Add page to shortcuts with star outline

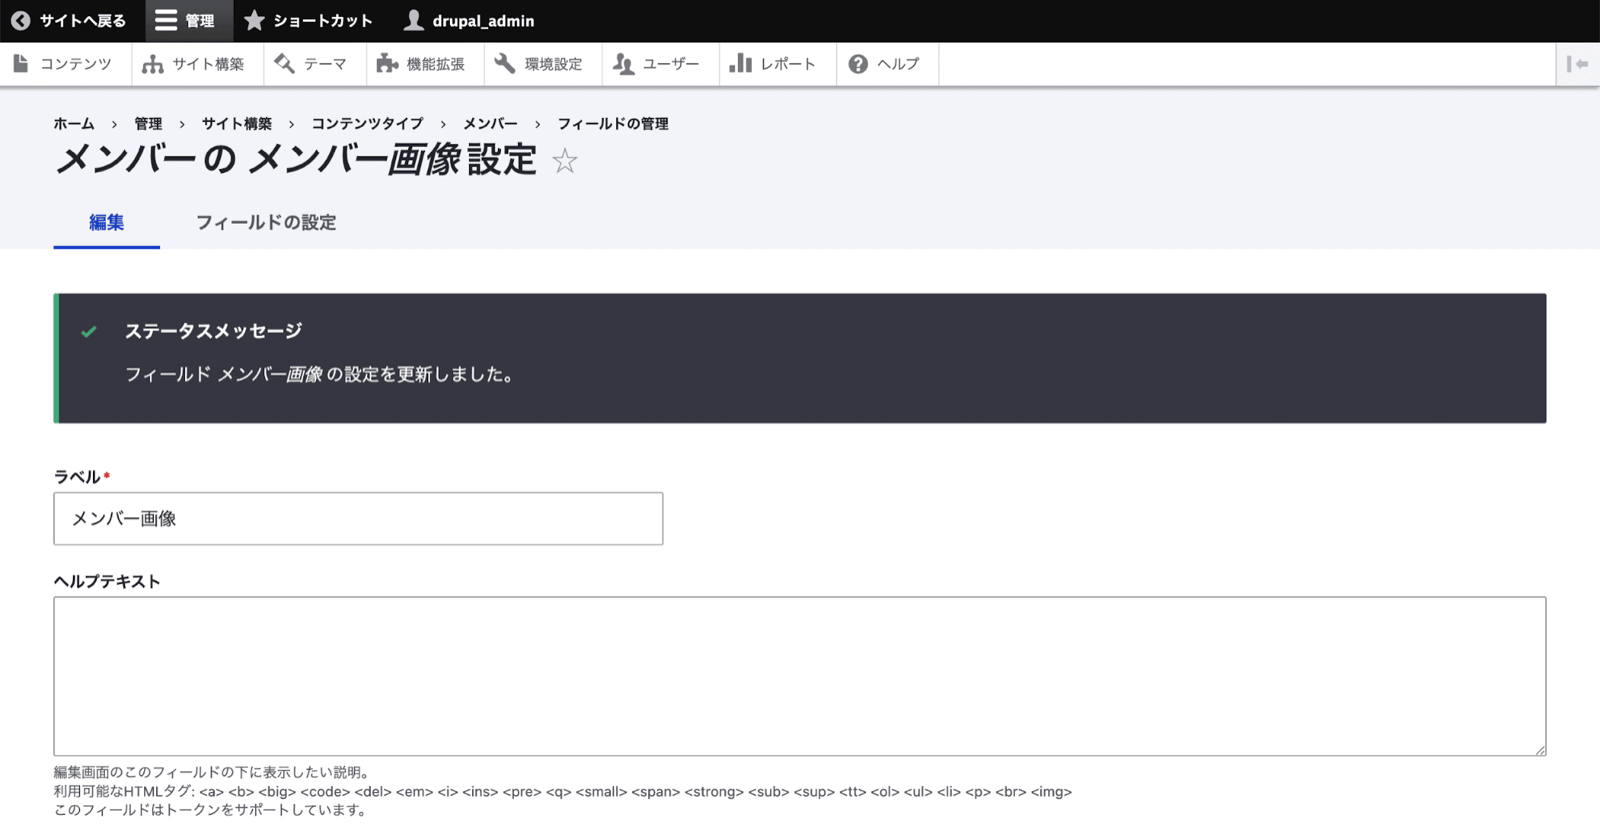[565, 161]
